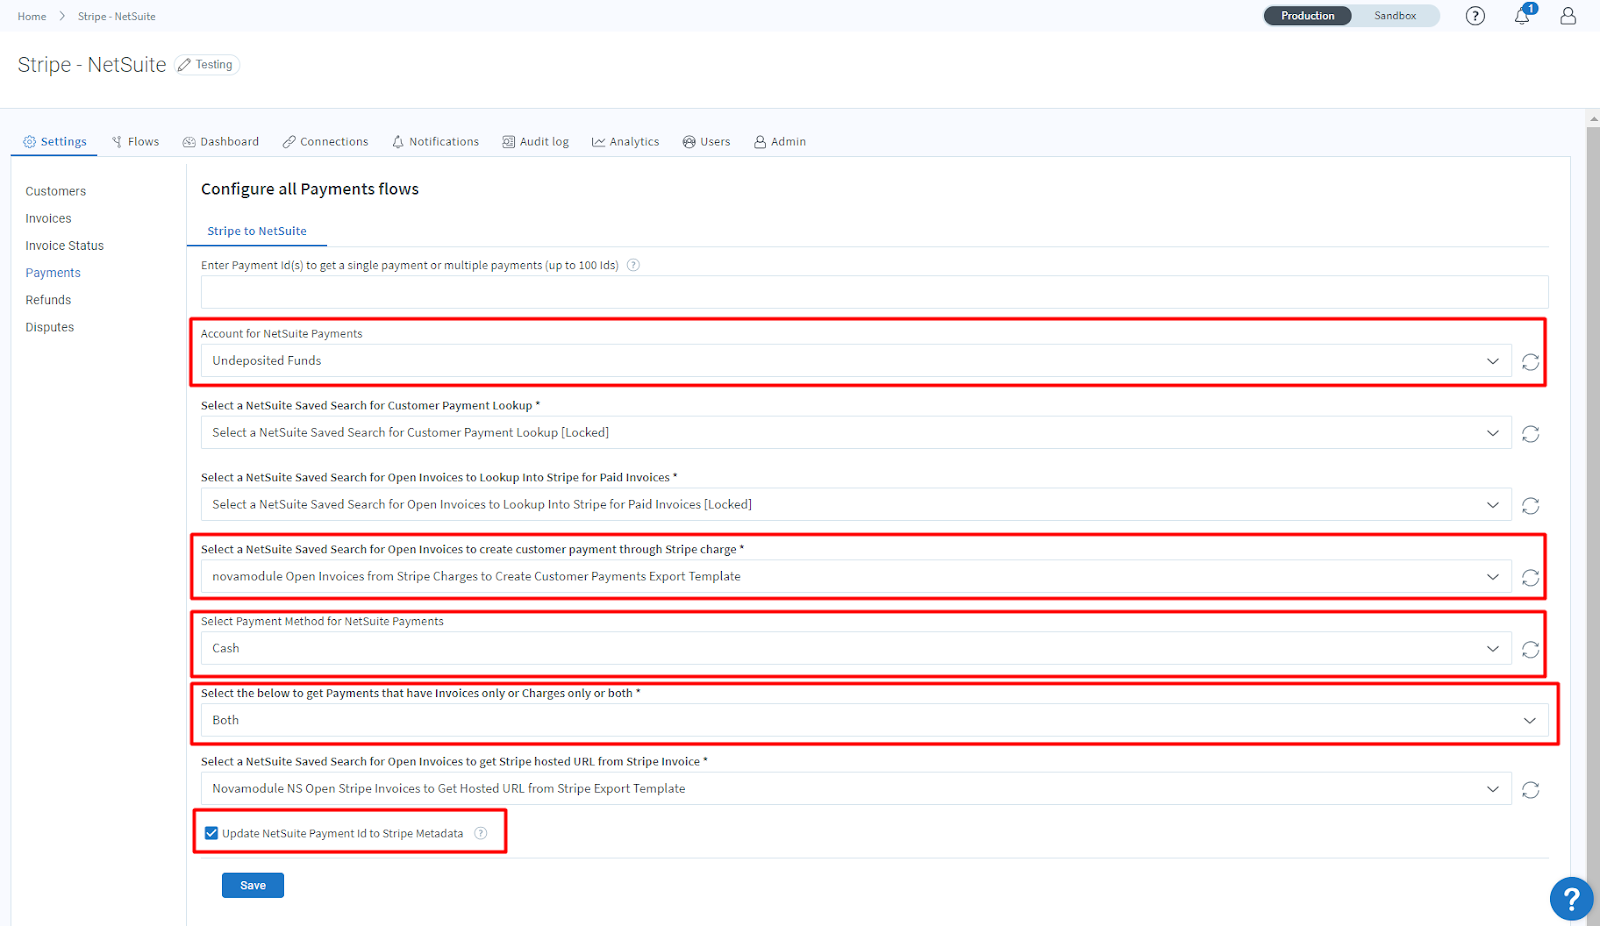
Task: Go to the Connections tab
Action: (x=325, y=142)
